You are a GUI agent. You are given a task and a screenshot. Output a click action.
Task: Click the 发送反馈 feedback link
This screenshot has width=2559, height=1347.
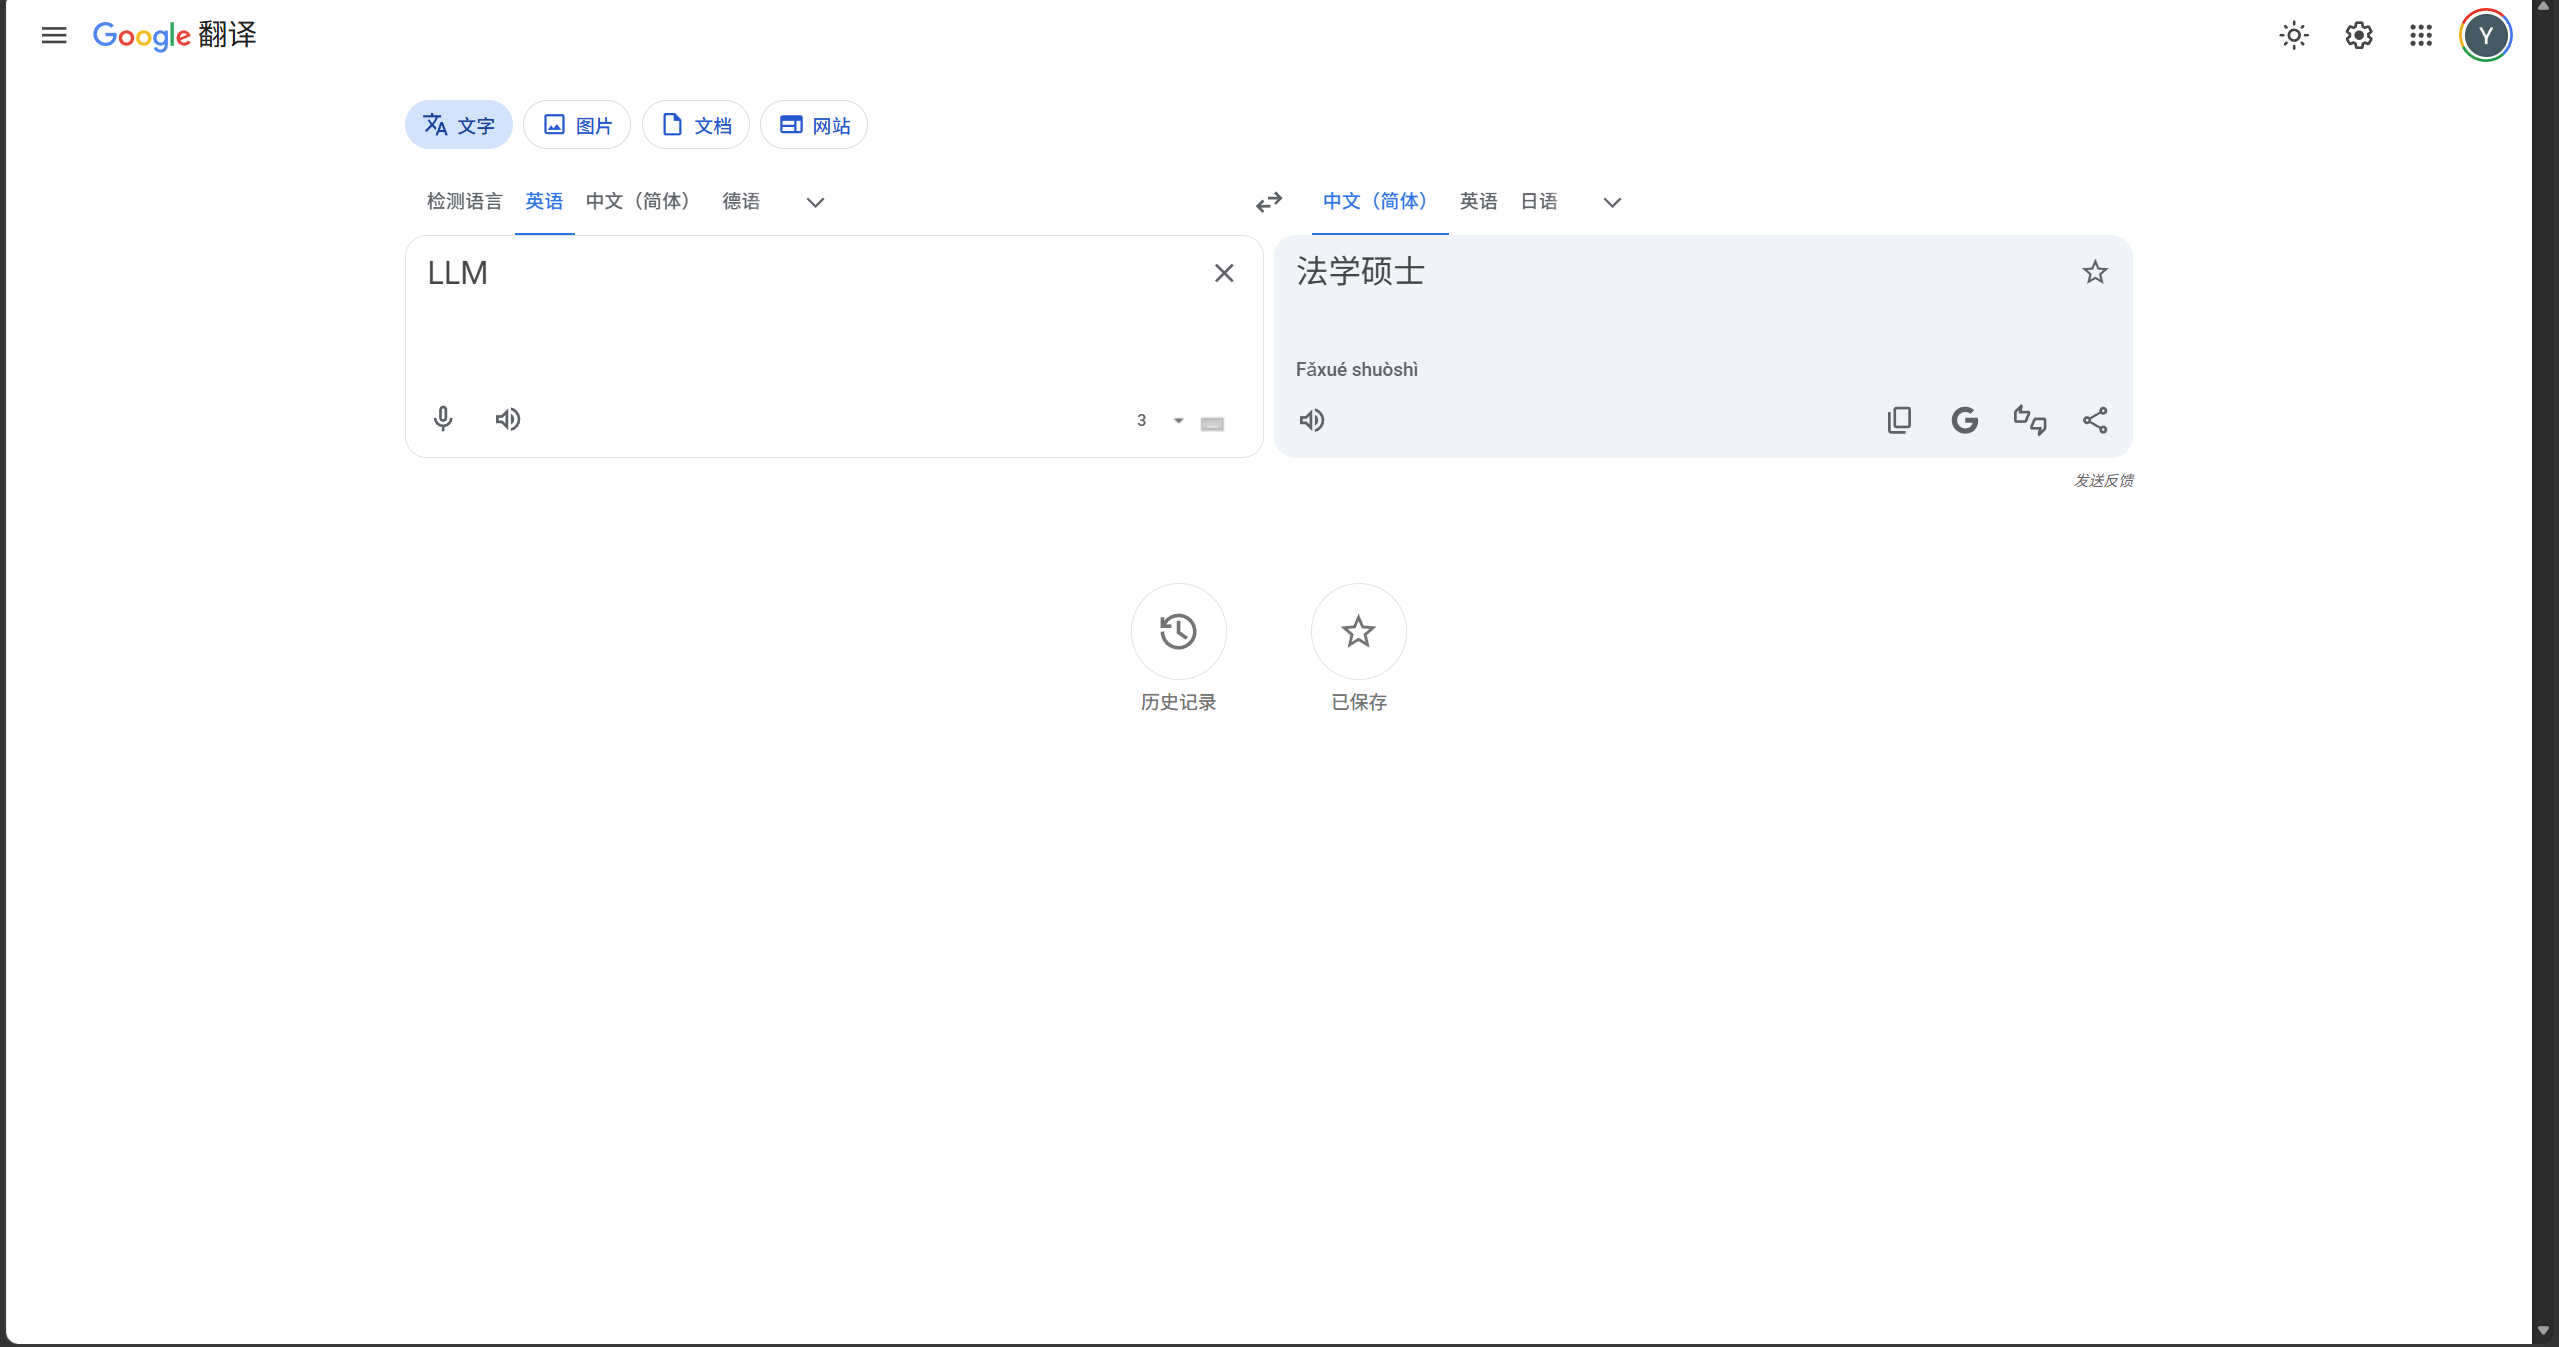click(2103, 481)
